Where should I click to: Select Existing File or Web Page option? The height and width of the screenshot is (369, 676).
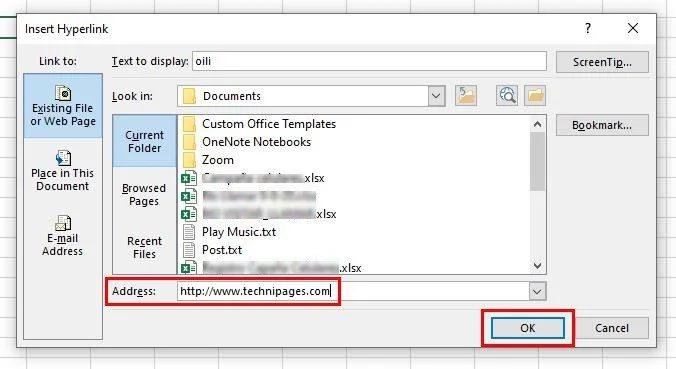pyautogui.click(x=63, y=106)
